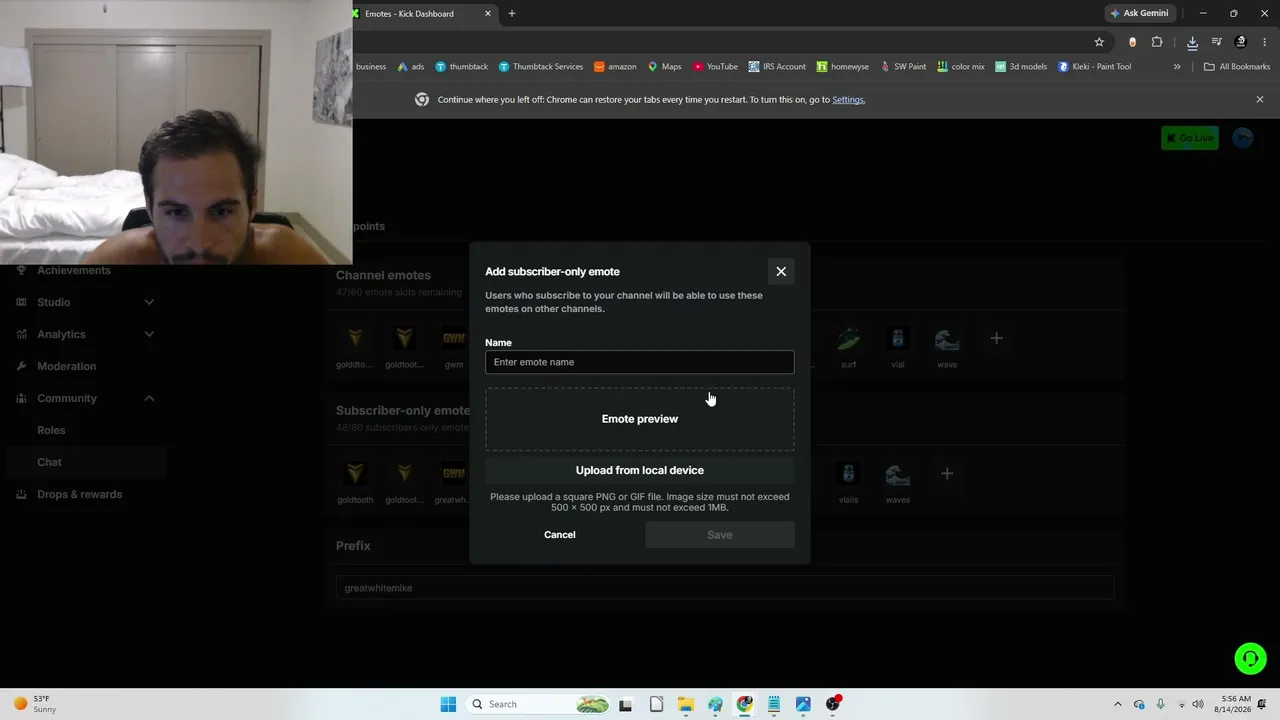
Task: Open the Studio sidebar item
Action: [x=54, y=302]
